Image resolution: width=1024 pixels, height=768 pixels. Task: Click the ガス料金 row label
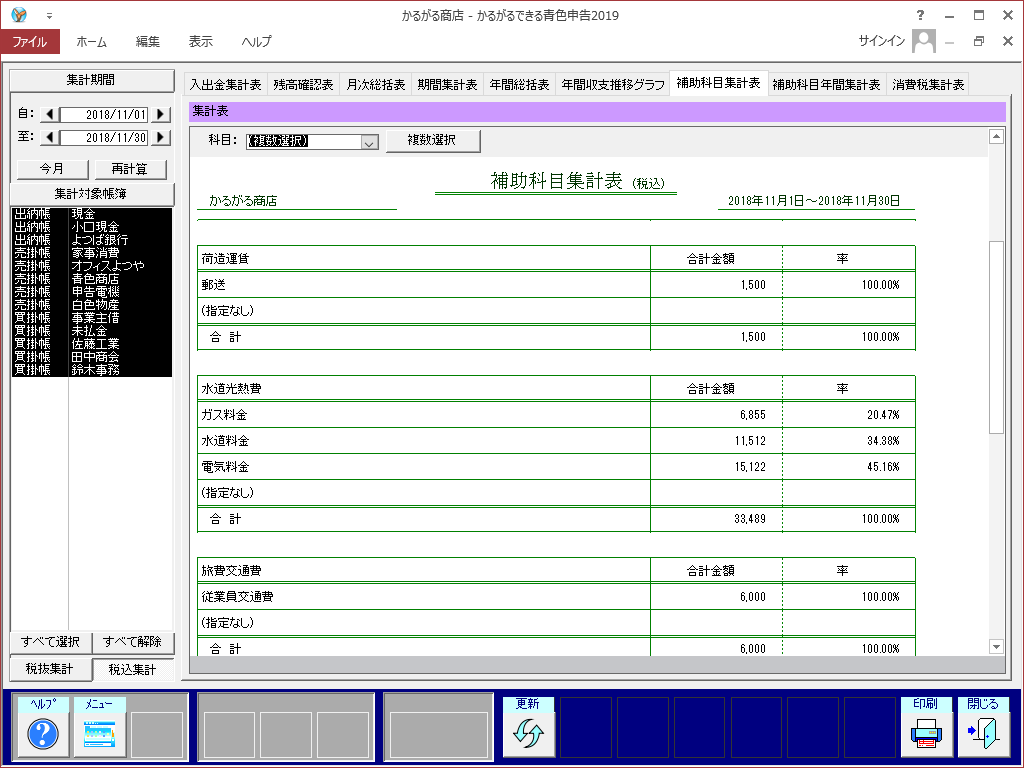tap(224, 415)
